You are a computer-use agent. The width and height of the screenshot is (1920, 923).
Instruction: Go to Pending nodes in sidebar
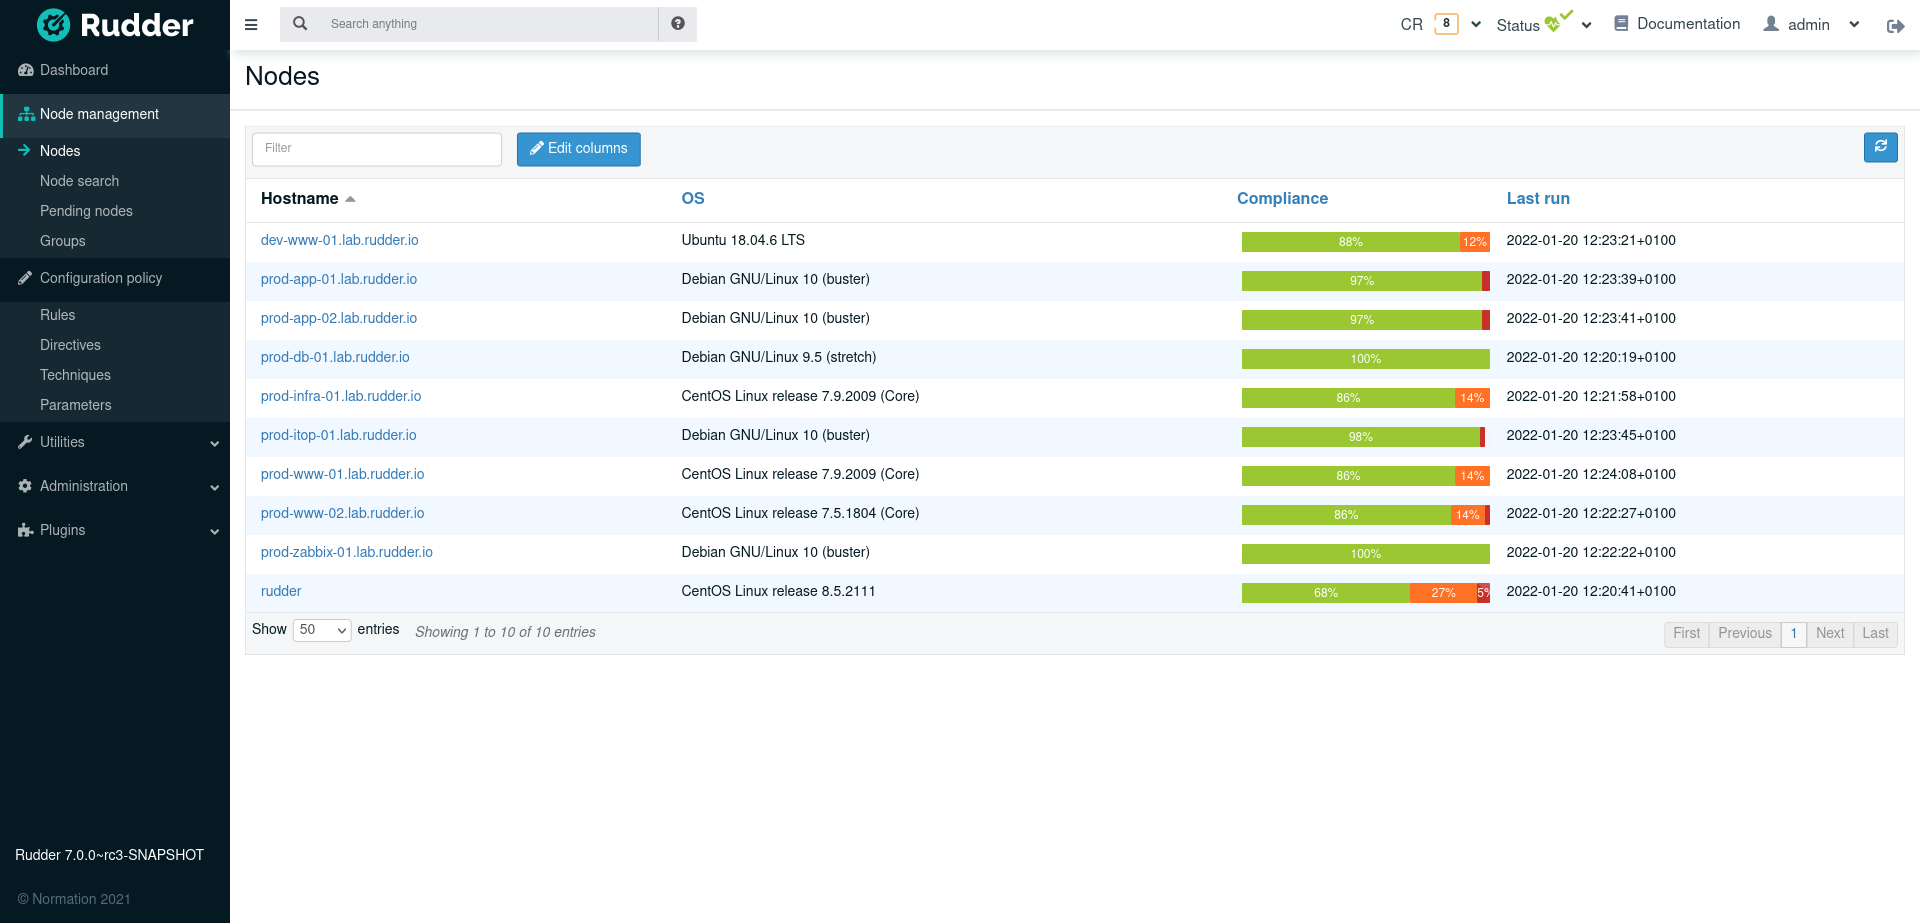(86, 211)
